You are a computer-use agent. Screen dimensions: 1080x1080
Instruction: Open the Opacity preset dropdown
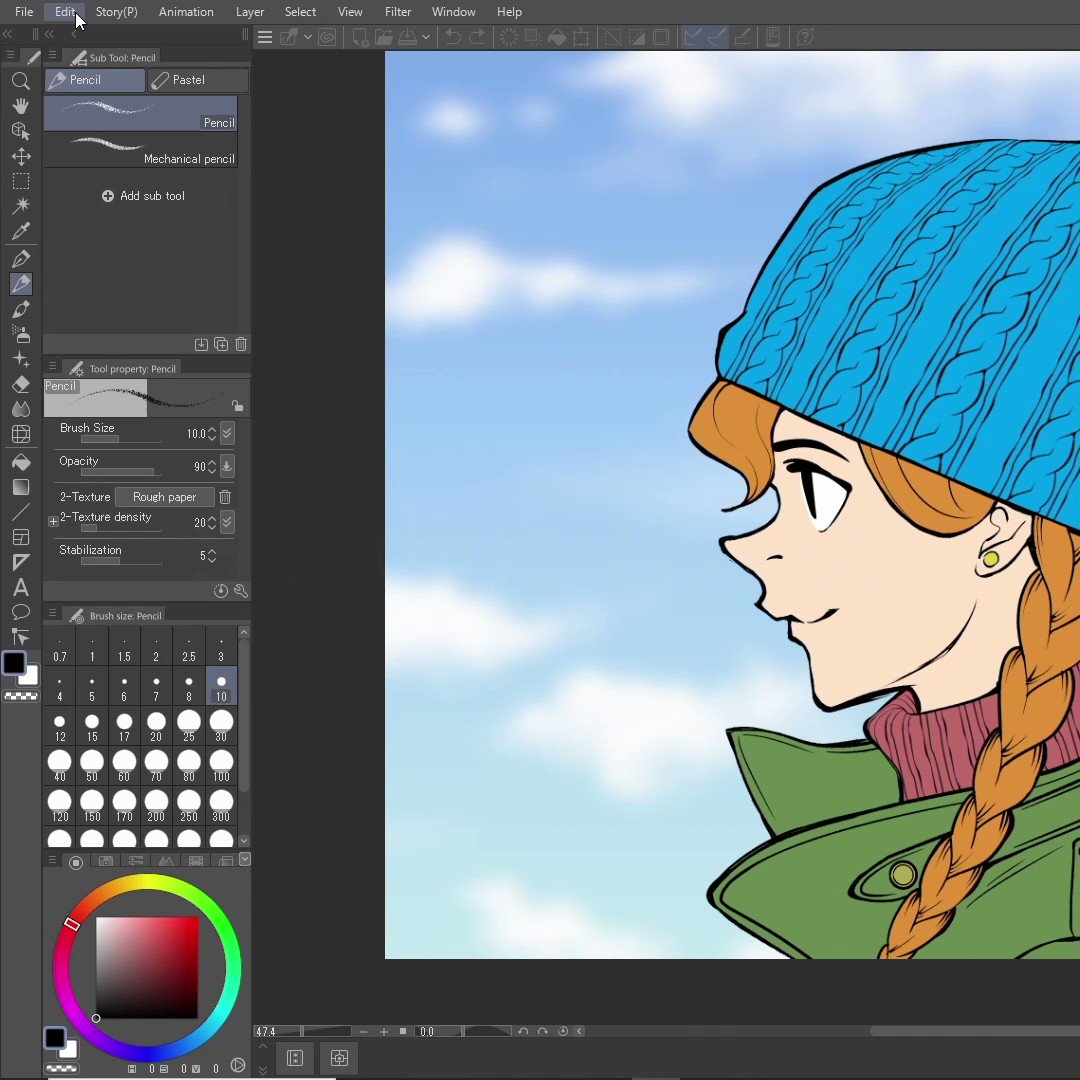coord(226,466)
